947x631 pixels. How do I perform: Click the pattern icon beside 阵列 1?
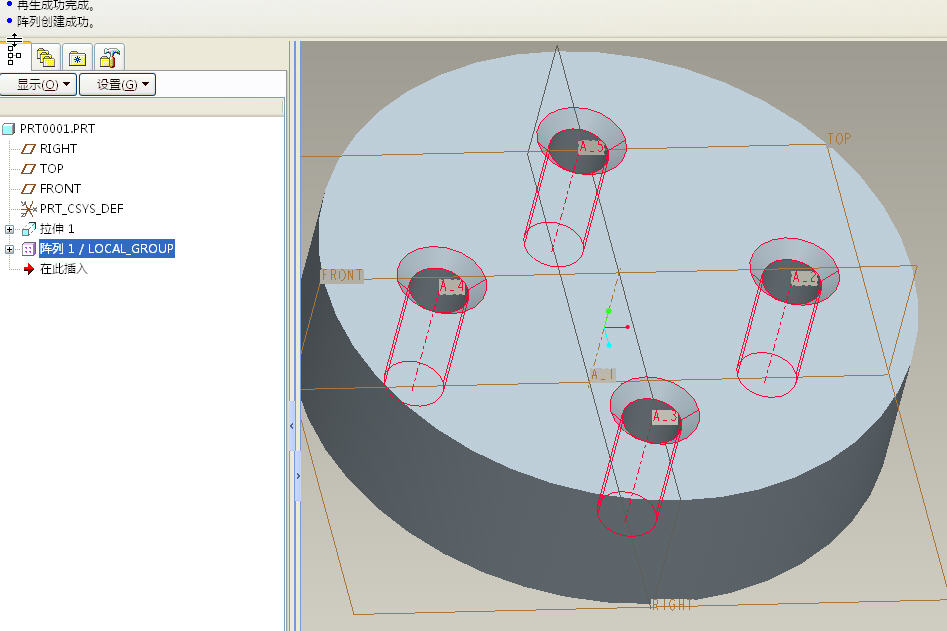[28, 249]
